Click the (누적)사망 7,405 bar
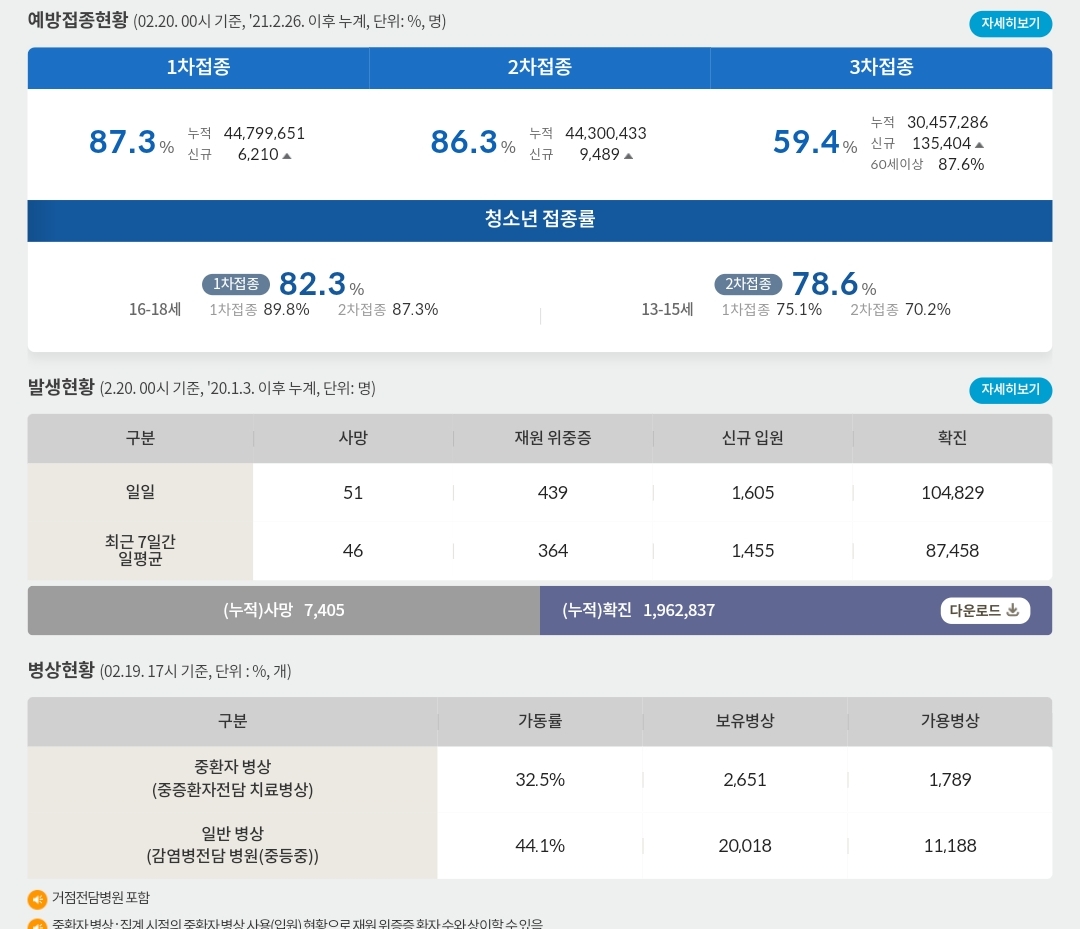The image size is (1080, 929). 284,610
